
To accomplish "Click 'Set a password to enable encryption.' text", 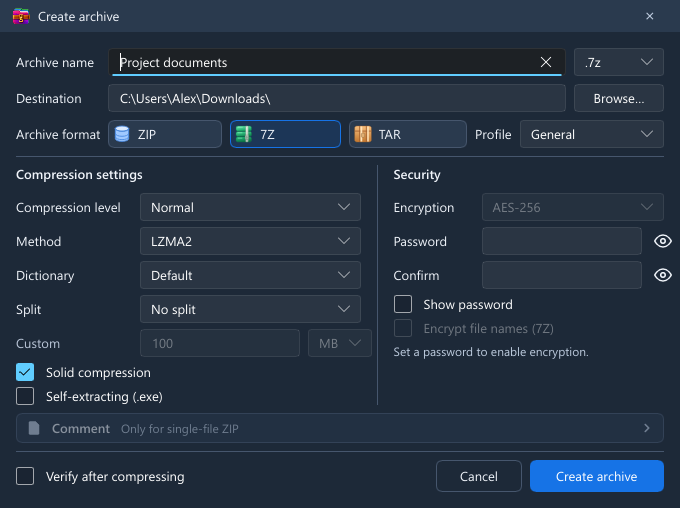I will click(x=491, y=352).
